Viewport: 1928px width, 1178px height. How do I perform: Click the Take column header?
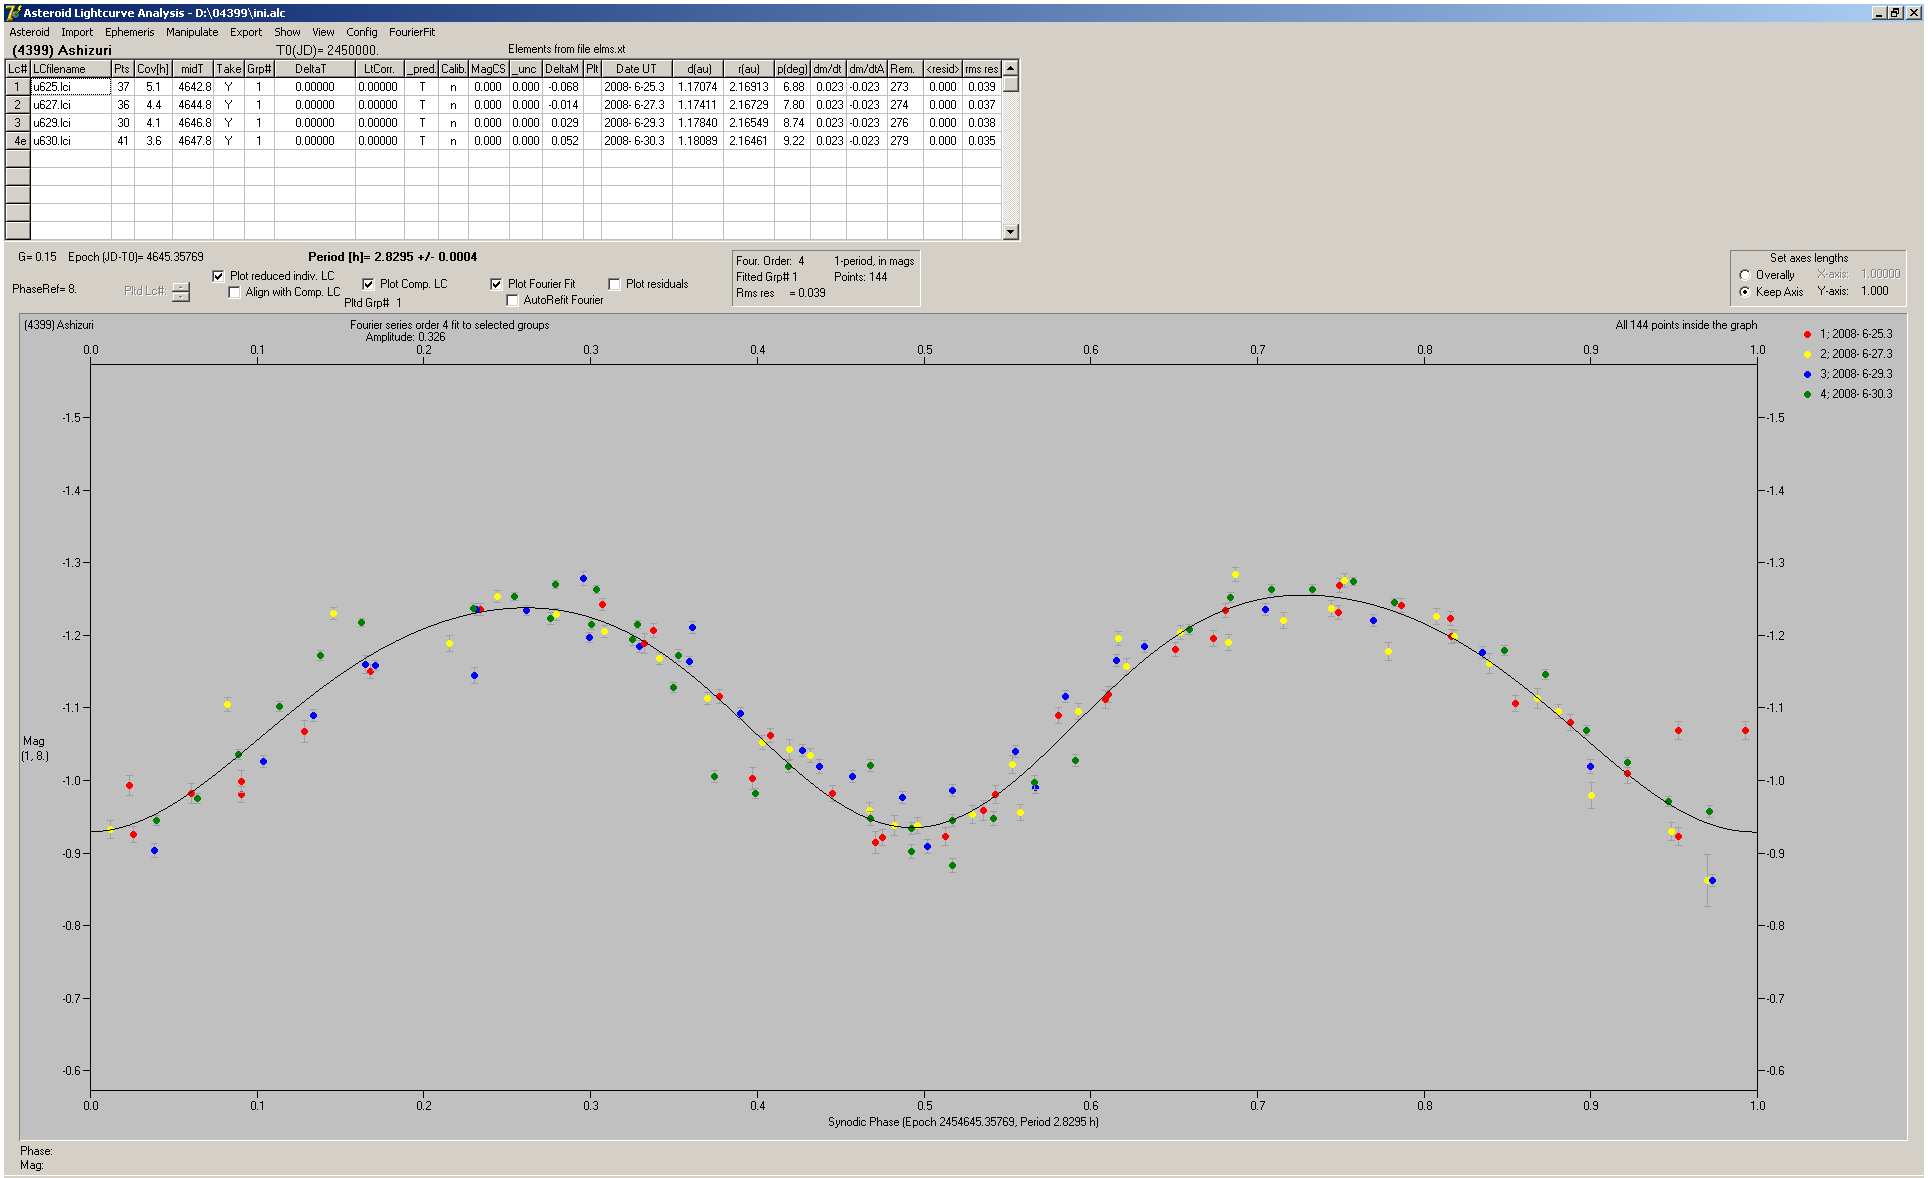click(229, 69)
